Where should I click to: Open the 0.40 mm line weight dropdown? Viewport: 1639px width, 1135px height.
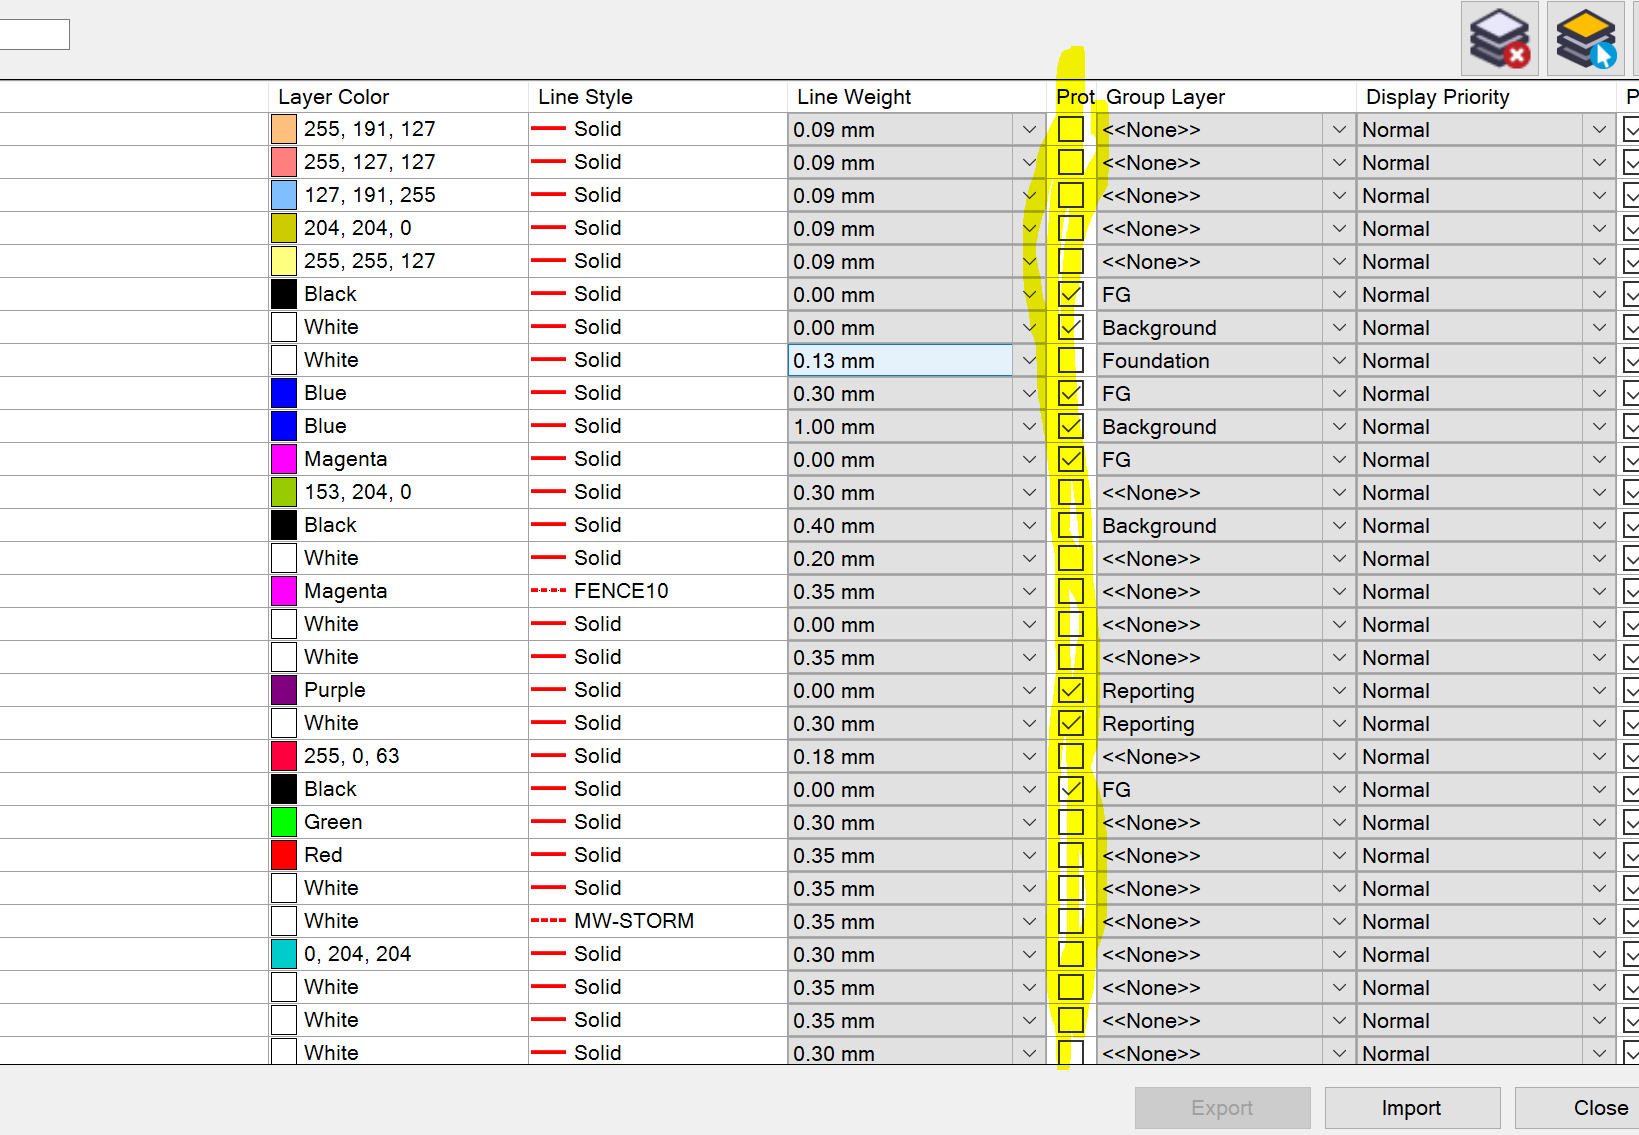[x=1029, y=526]
